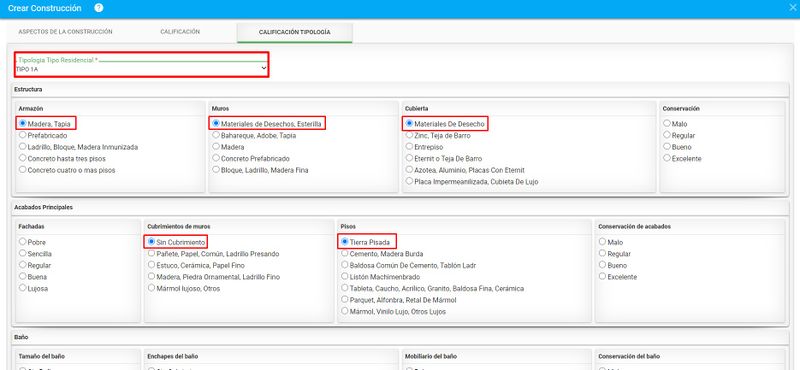Switch to the Calificación tab
This screenshot has height=370, width=800.
click(180, 32)
